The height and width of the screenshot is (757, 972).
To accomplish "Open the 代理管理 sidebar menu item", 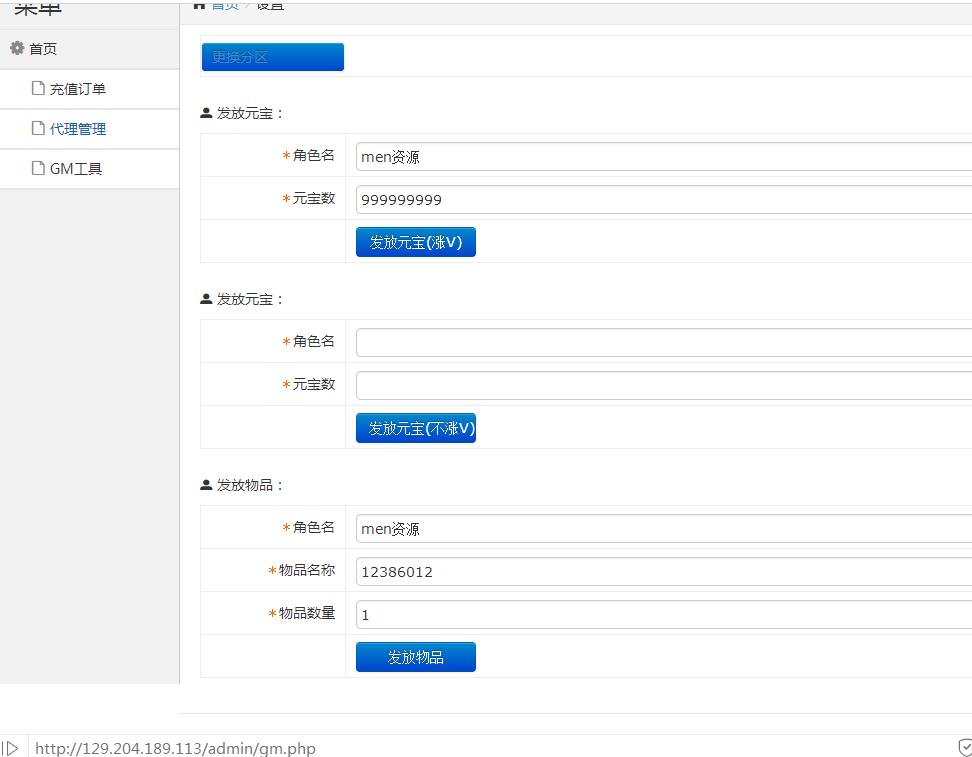I will pos(78,129).
